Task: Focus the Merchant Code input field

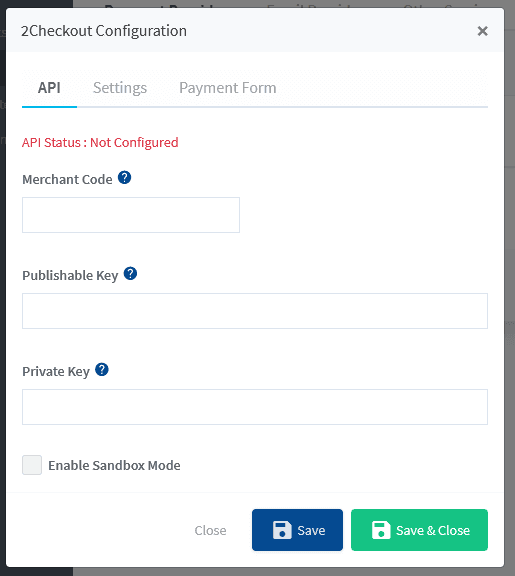Action: pos(131,215)
